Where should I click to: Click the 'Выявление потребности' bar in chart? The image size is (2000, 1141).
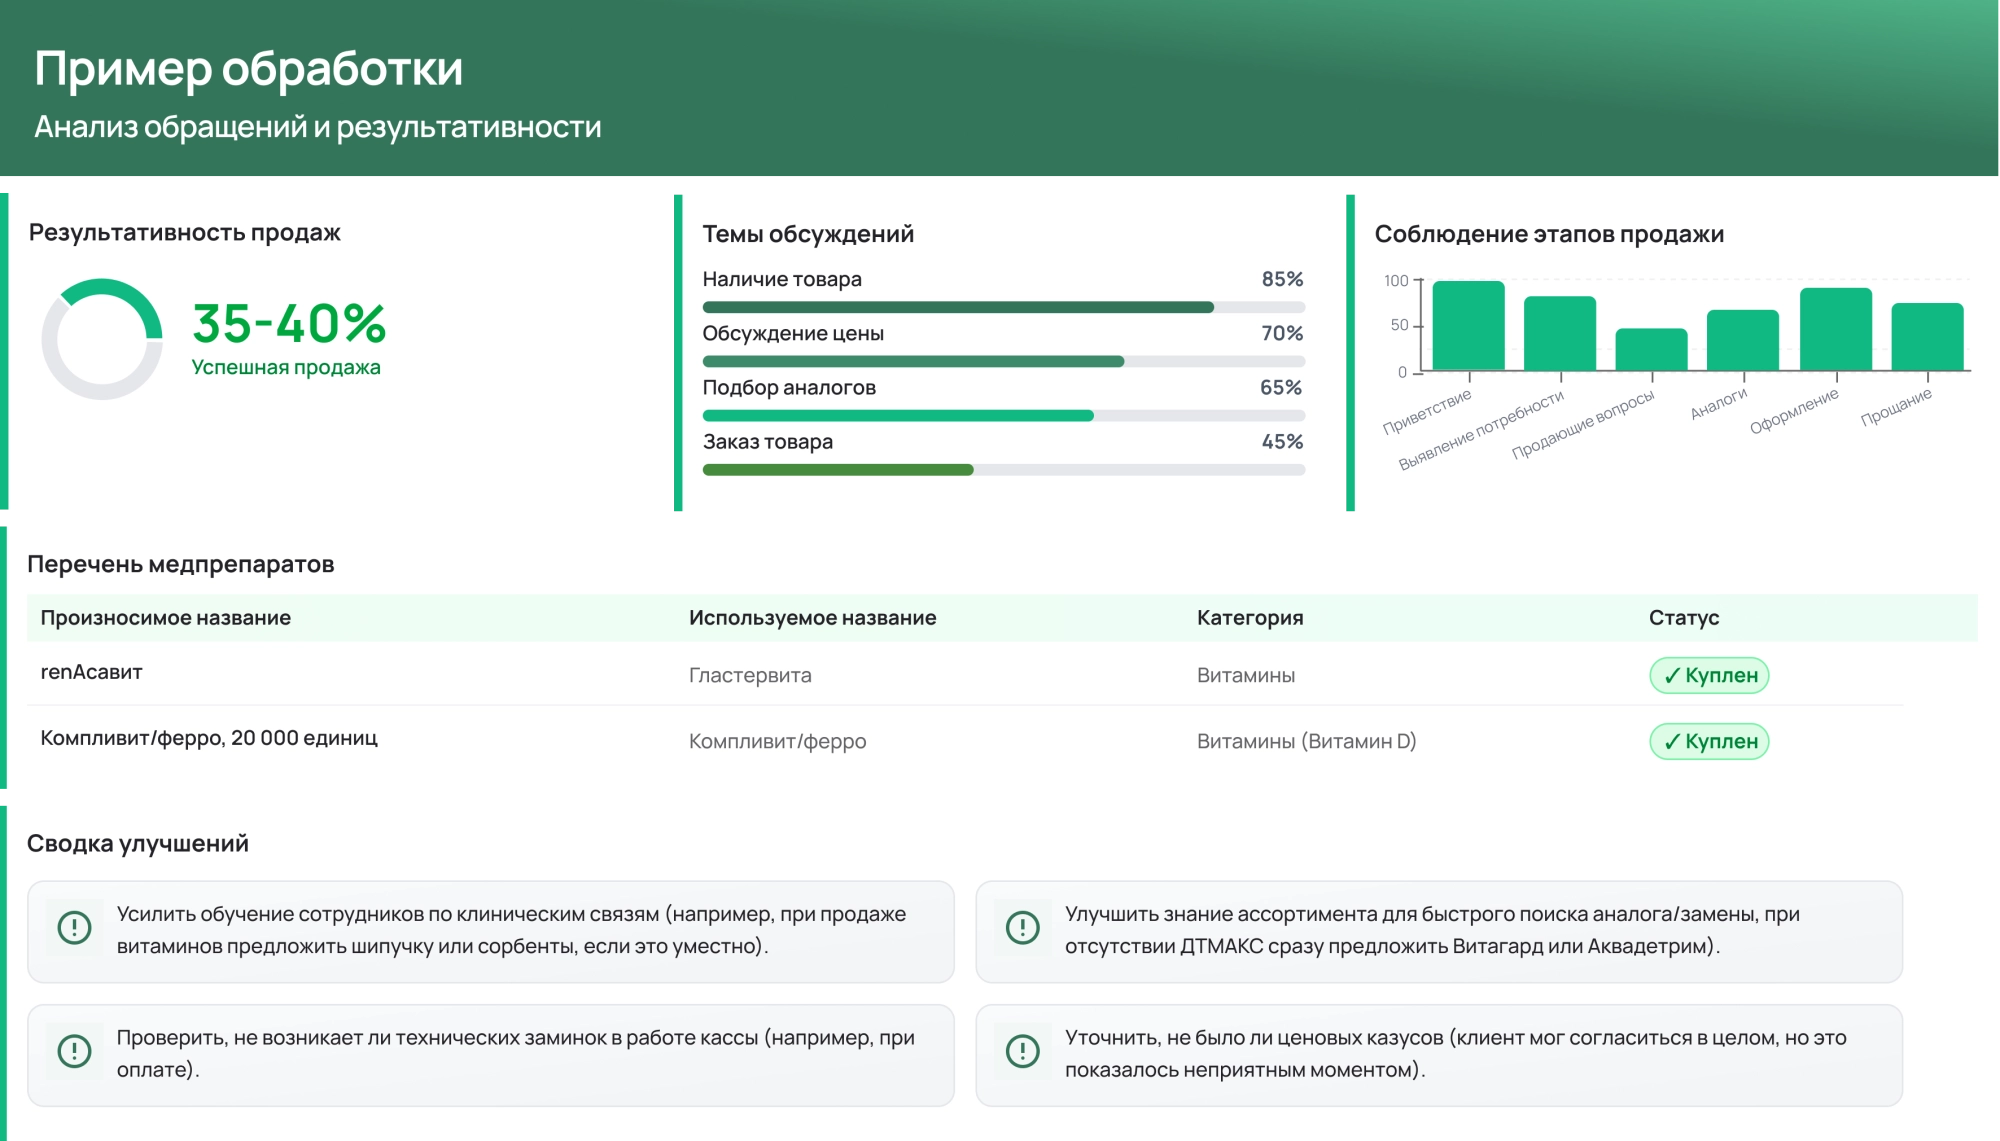click(x=1560, y=333)
